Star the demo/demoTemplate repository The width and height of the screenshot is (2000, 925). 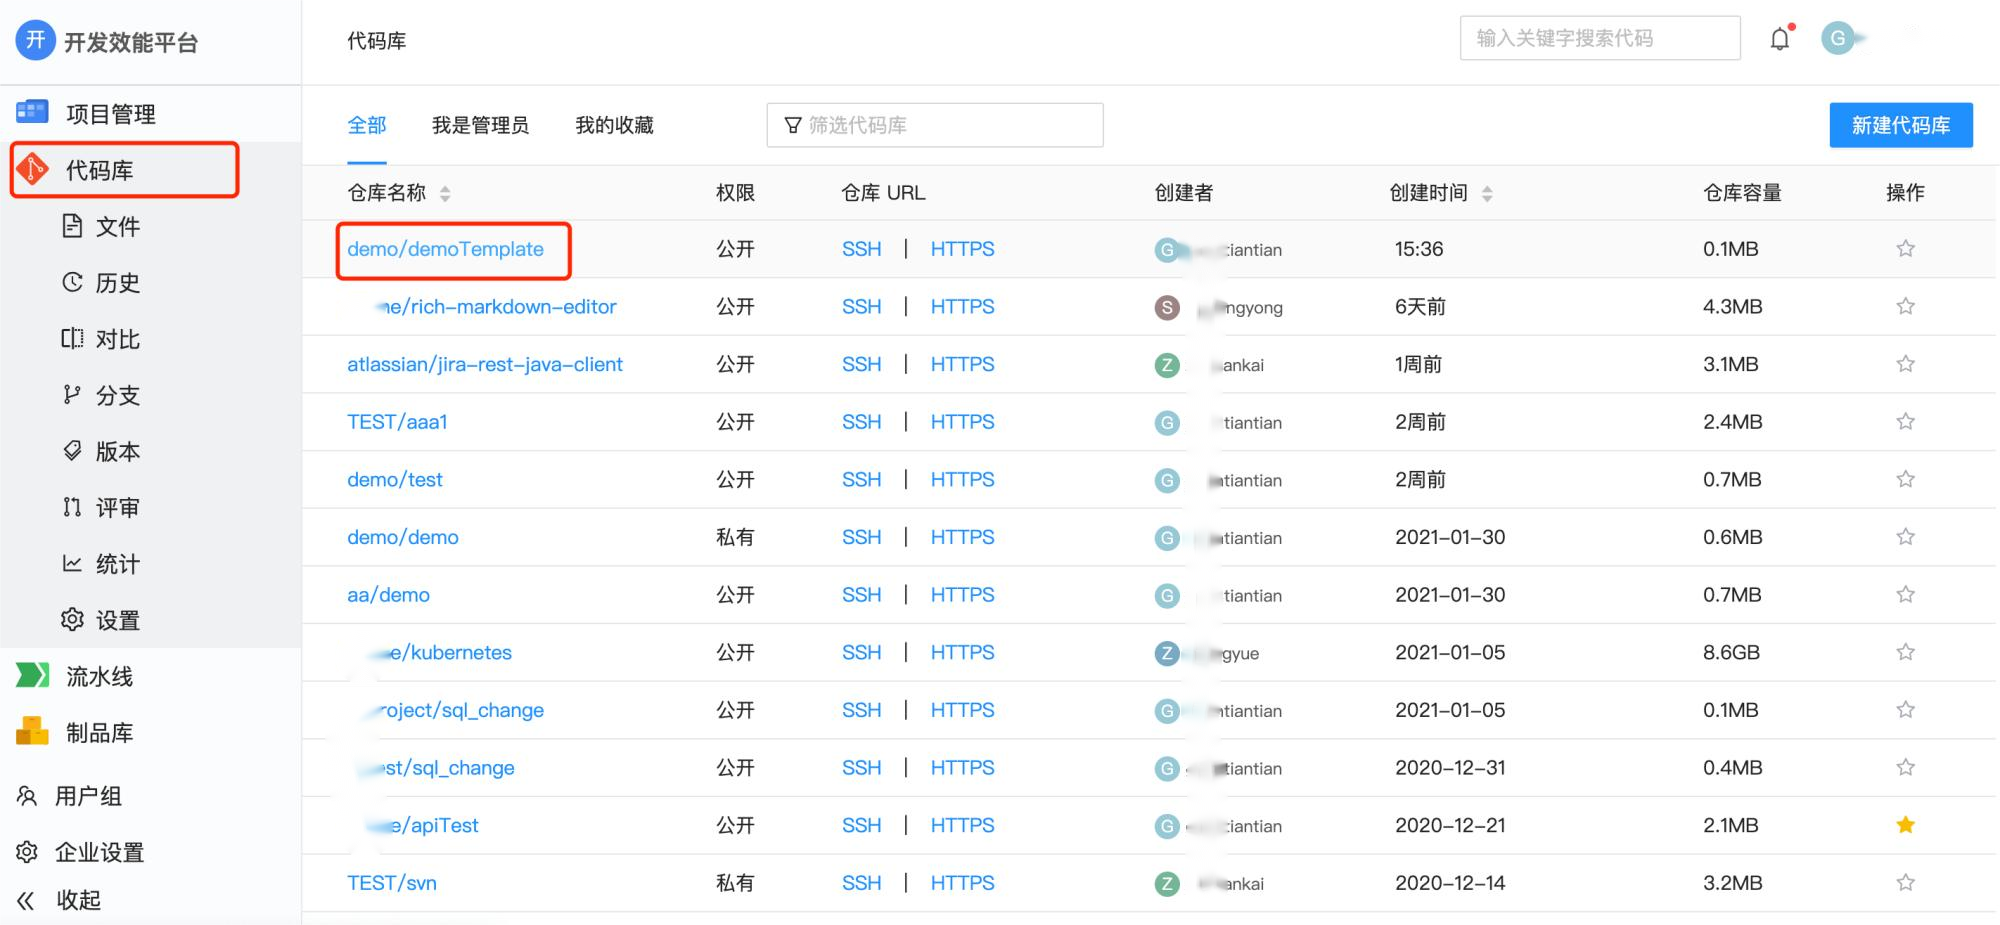pyautogui.click(x=1905, y=249)
